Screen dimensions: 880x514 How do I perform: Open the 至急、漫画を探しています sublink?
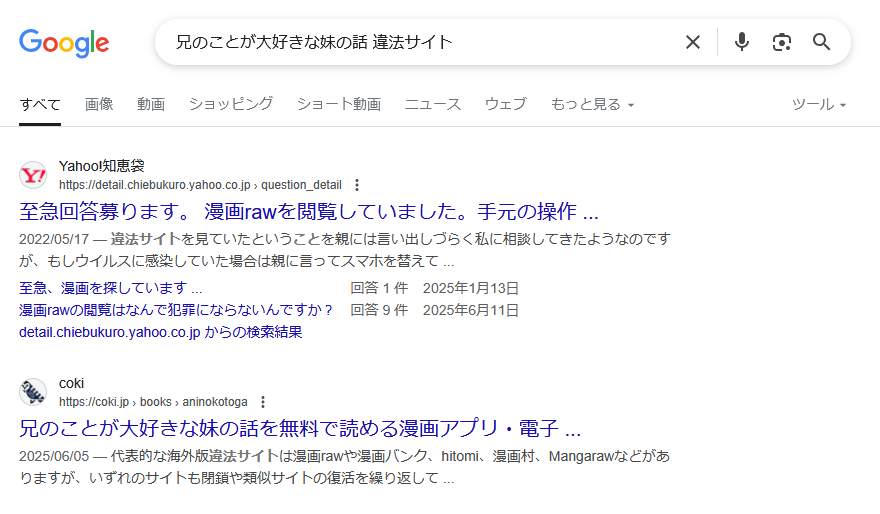click(x=111, y=288)
